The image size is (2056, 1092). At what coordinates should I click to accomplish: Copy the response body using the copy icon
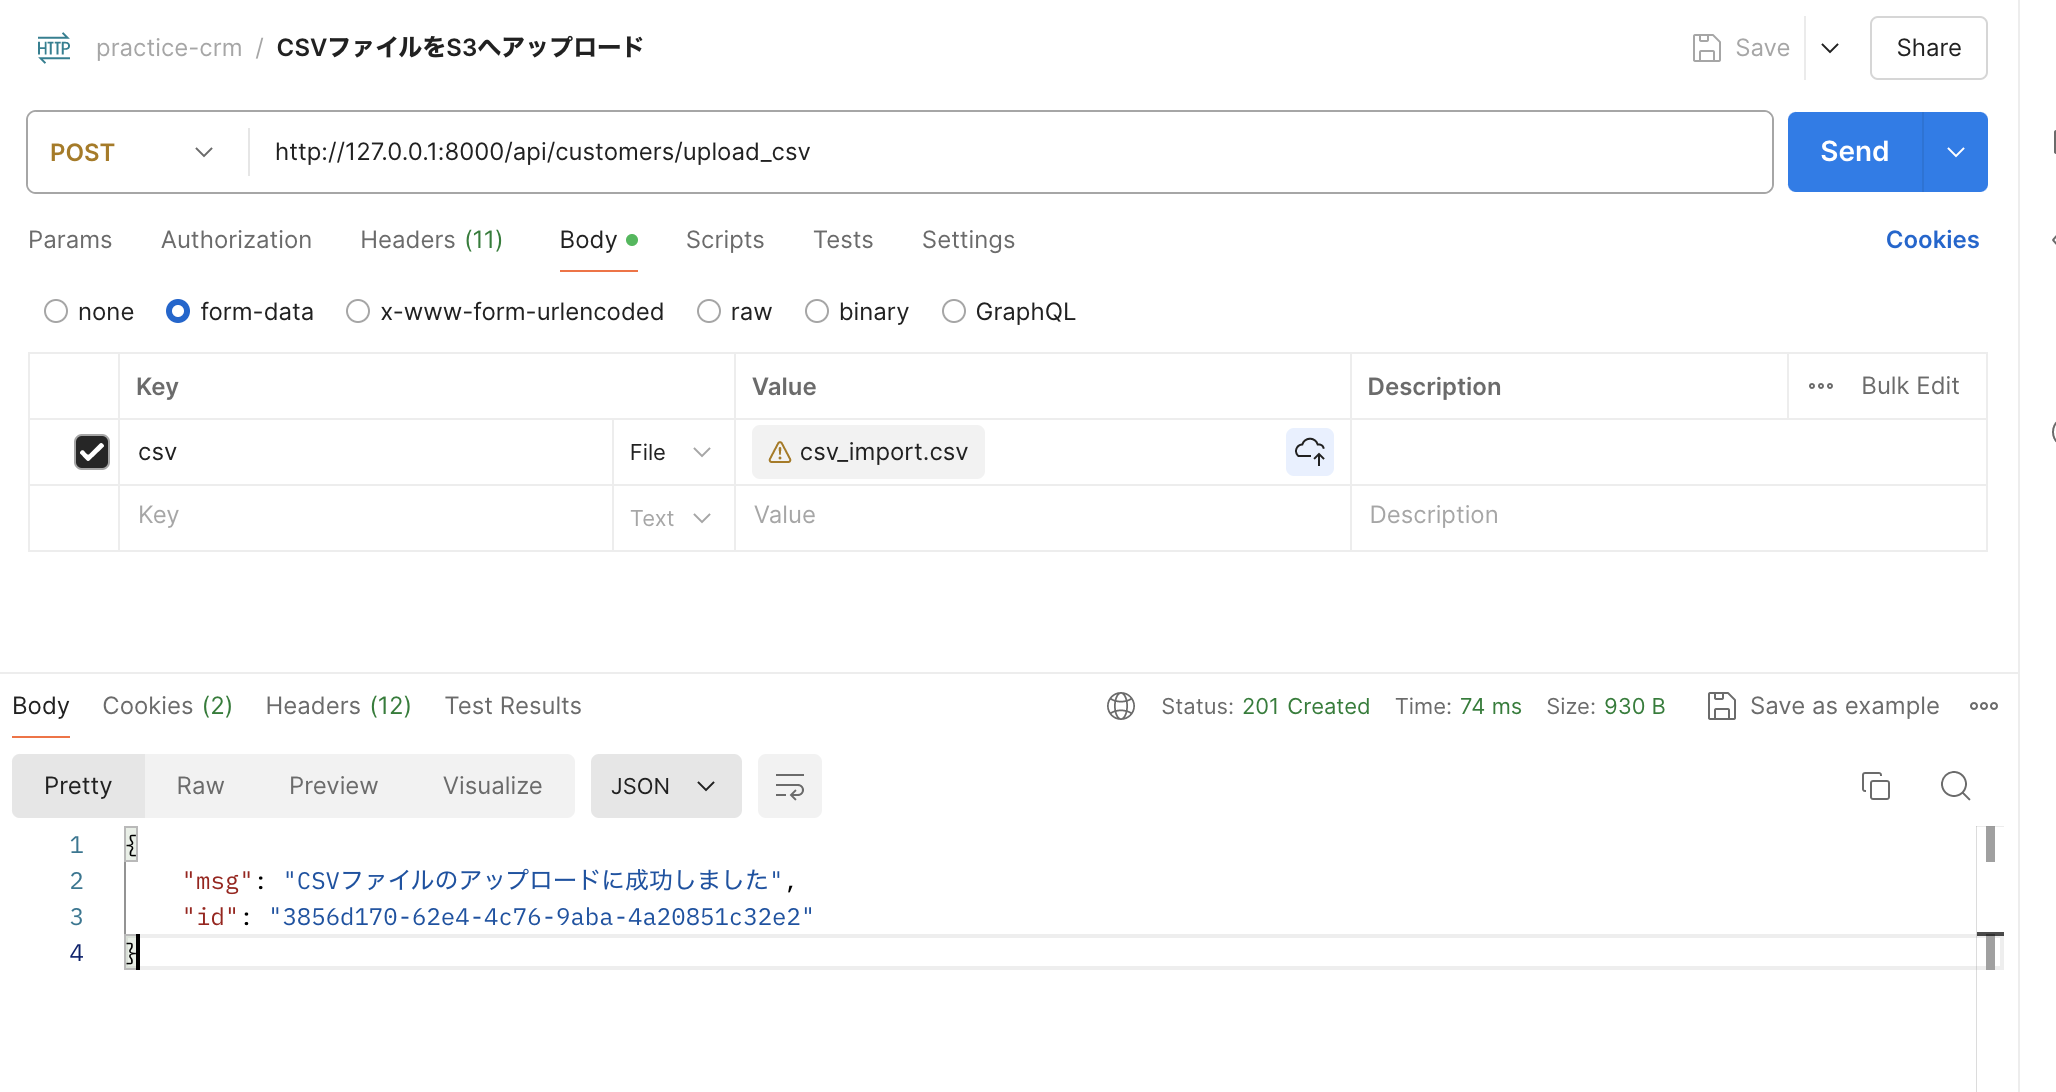(x=1876, y=786)
